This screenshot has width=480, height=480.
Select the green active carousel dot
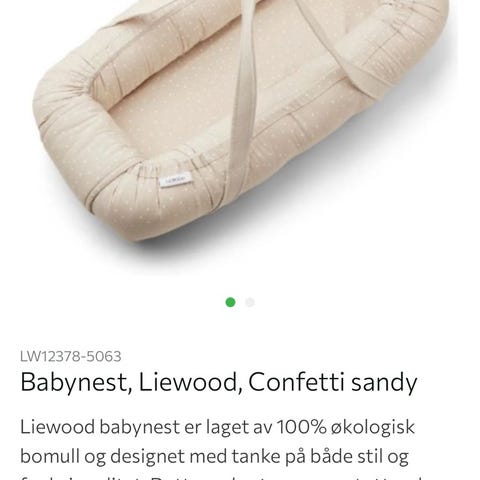point(230,302)
